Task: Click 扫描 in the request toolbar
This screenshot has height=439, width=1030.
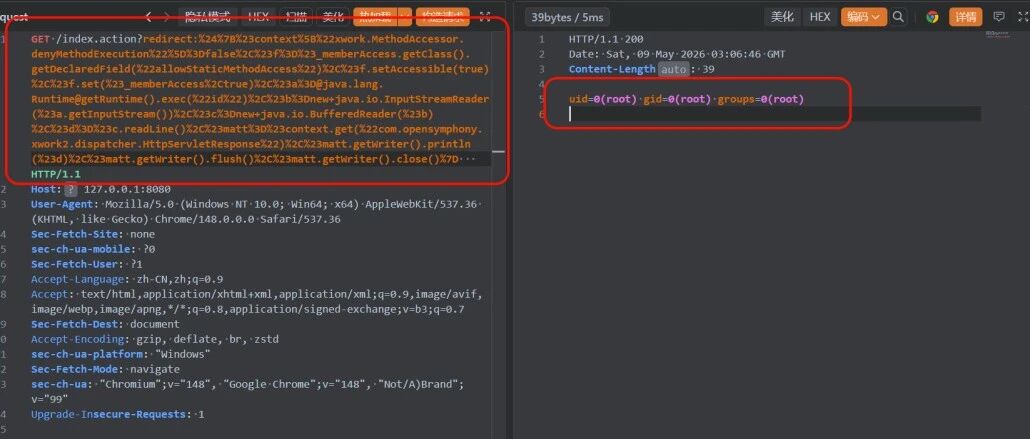Action: tap(296, 17)
